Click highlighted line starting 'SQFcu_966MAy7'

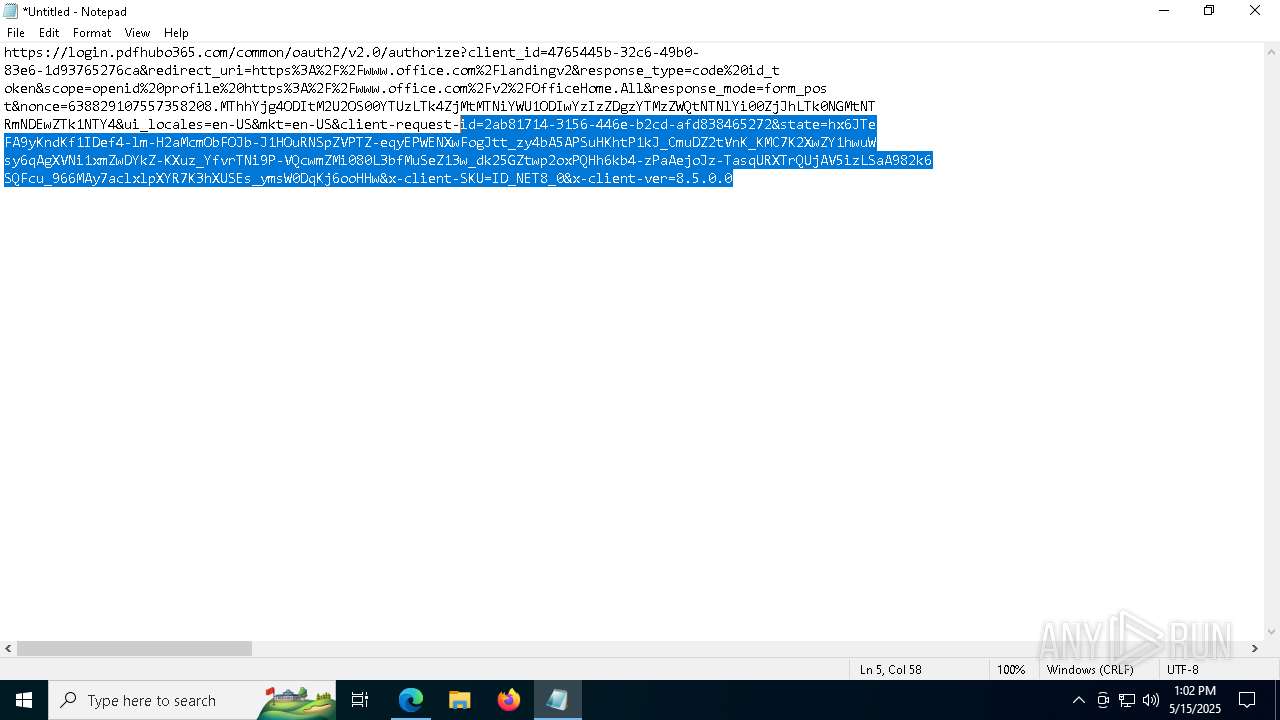368,178
